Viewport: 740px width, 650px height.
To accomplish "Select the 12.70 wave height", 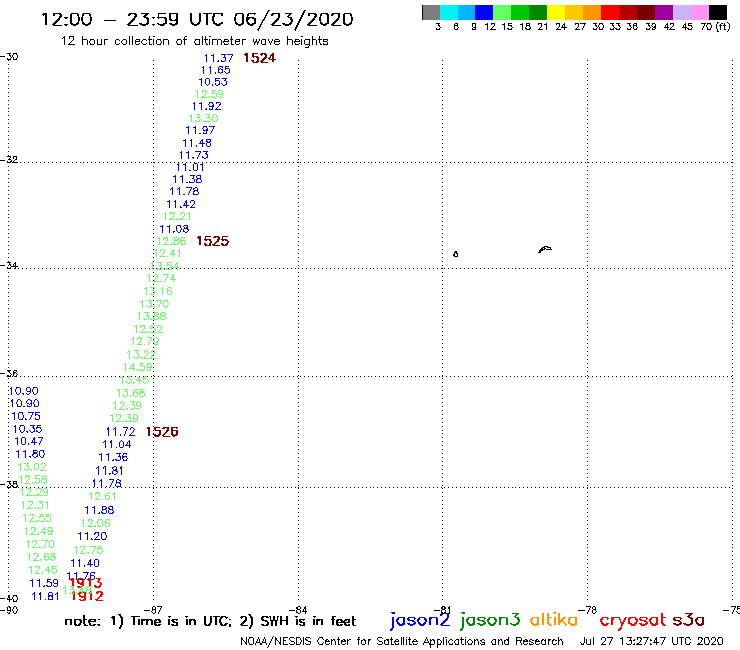I will 40,544.
